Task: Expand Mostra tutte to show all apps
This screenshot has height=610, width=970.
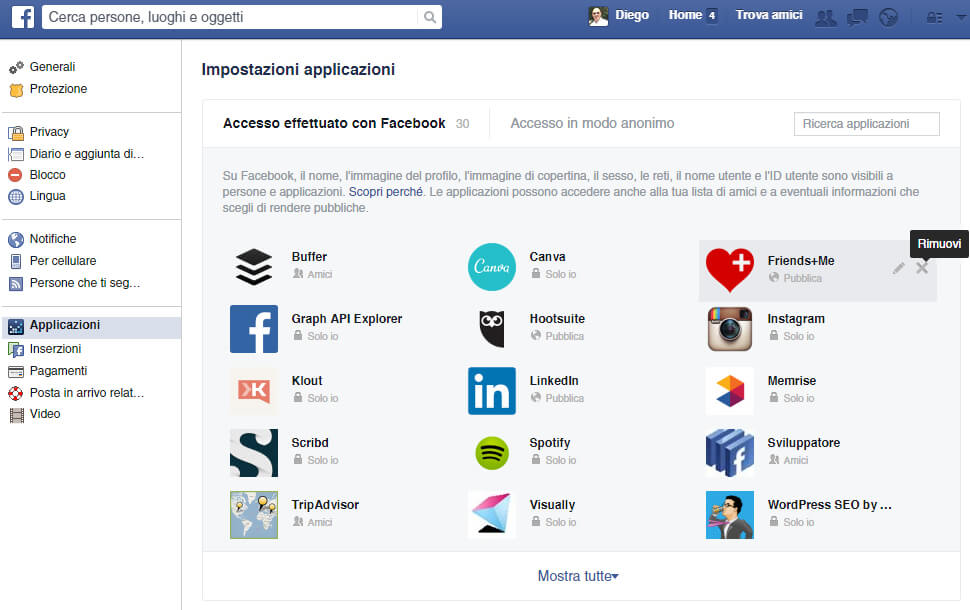Action: [x=578, y=576]
